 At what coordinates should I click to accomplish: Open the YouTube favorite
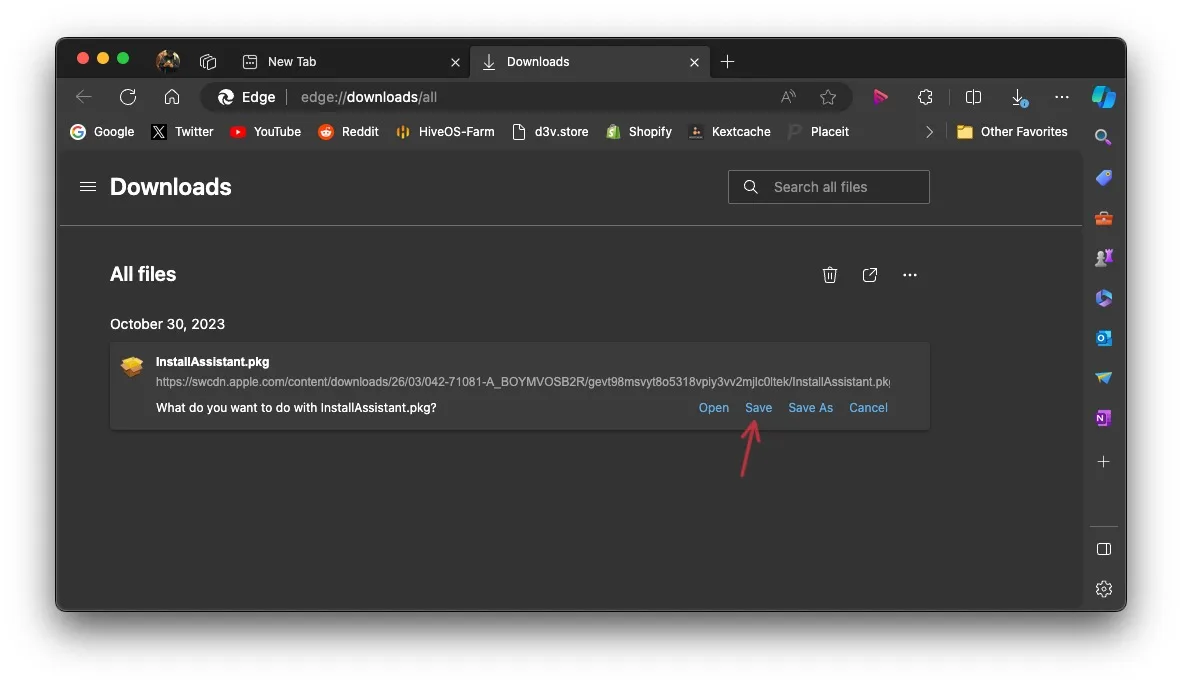pos(265,132)
